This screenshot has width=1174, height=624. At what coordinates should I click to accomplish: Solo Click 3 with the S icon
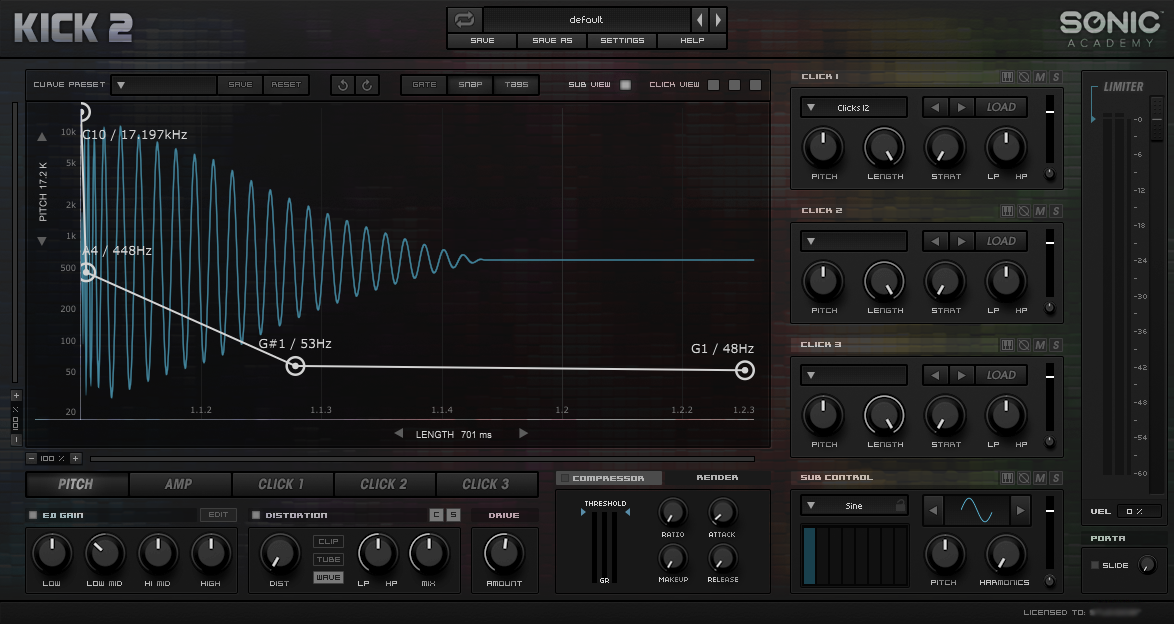(1056, 345)
